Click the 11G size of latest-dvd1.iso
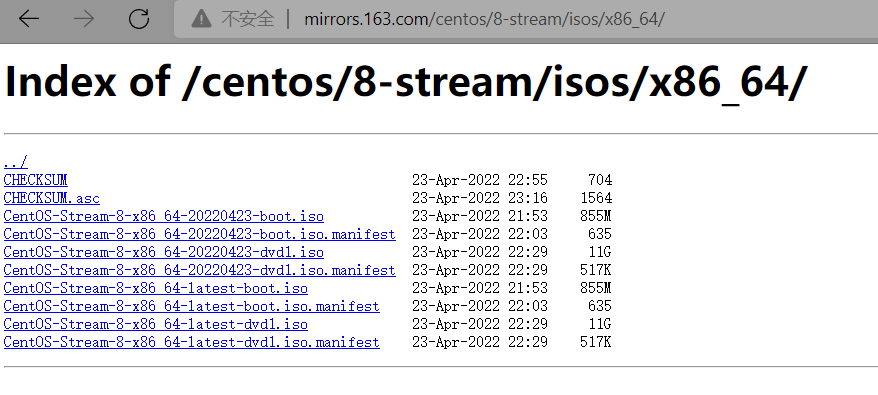This screenshot has height=395, width=878. (600, 324)
